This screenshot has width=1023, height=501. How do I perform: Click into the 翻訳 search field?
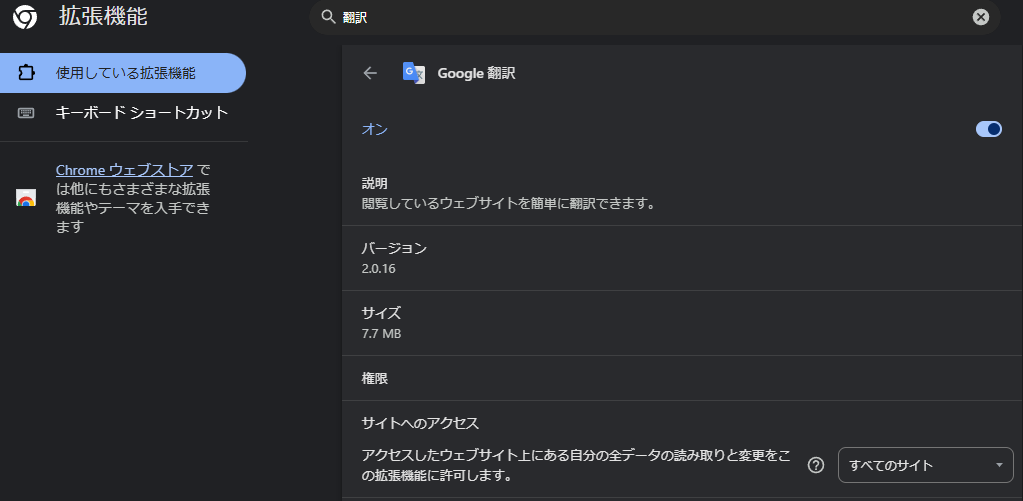click(x=654, y=17)
